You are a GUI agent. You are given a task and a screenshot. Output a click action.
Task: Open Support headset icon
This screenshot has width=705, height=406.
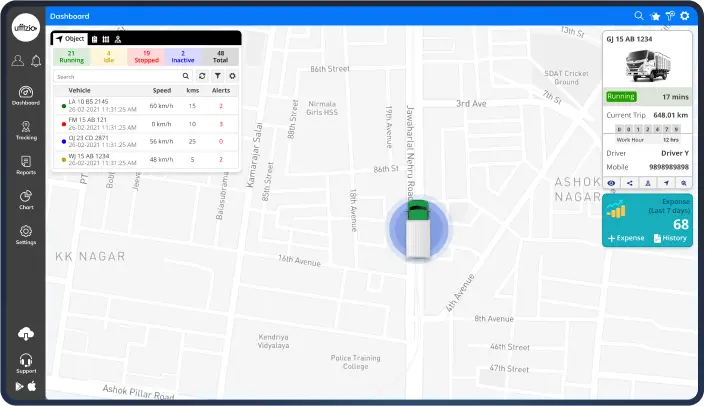tap(26, 362)
